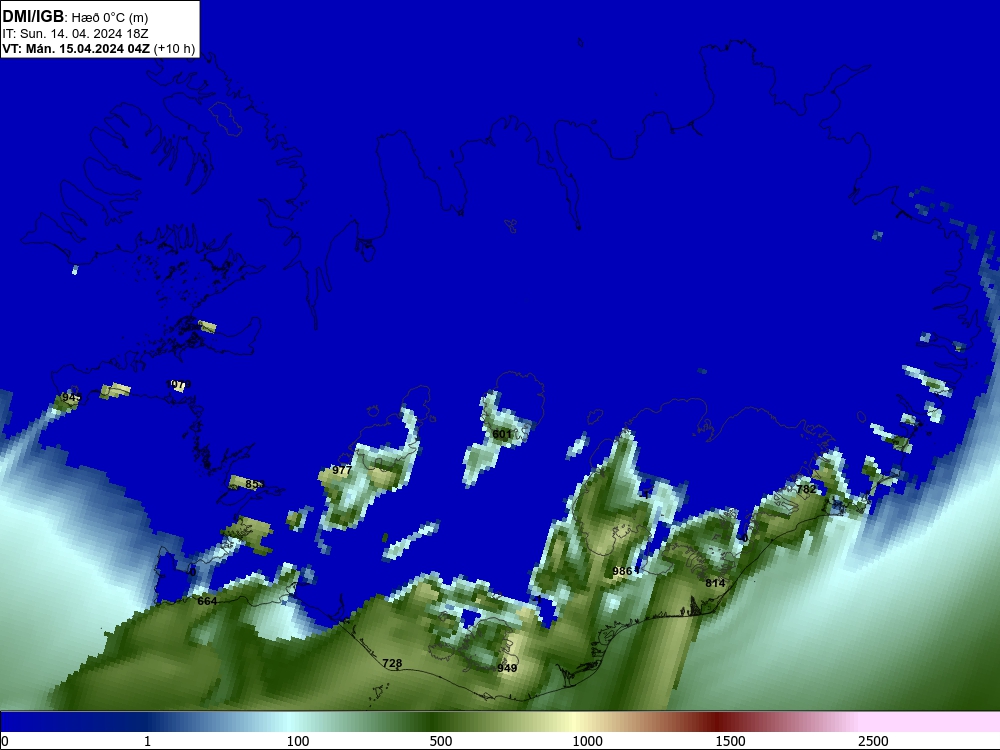Click the 814 height value on the map
Viewport: 1000px width, 750px height.
[715, 583]
